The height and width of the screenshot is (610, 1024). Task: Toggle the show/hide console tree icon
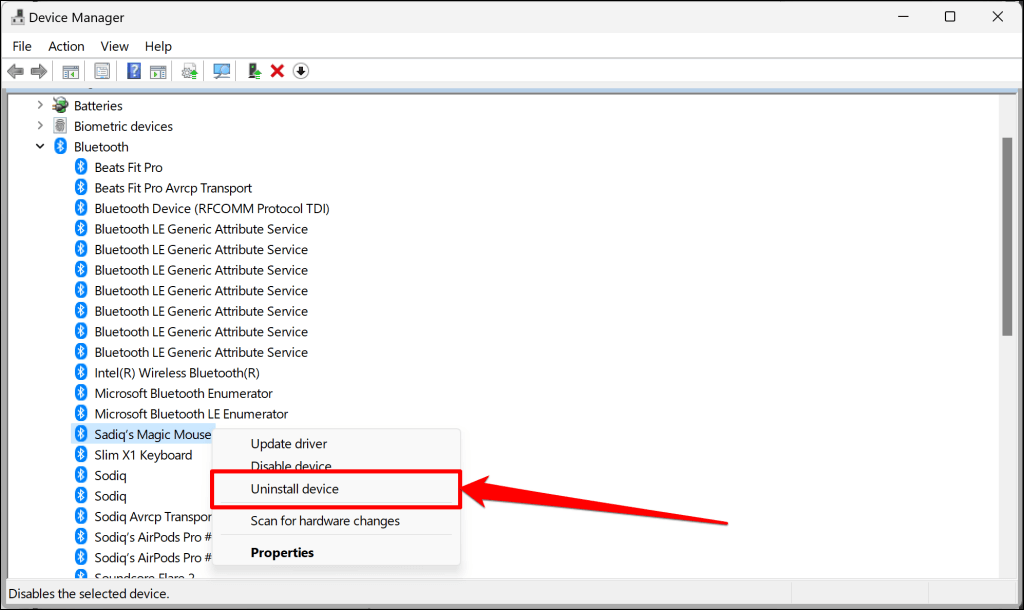71,71
